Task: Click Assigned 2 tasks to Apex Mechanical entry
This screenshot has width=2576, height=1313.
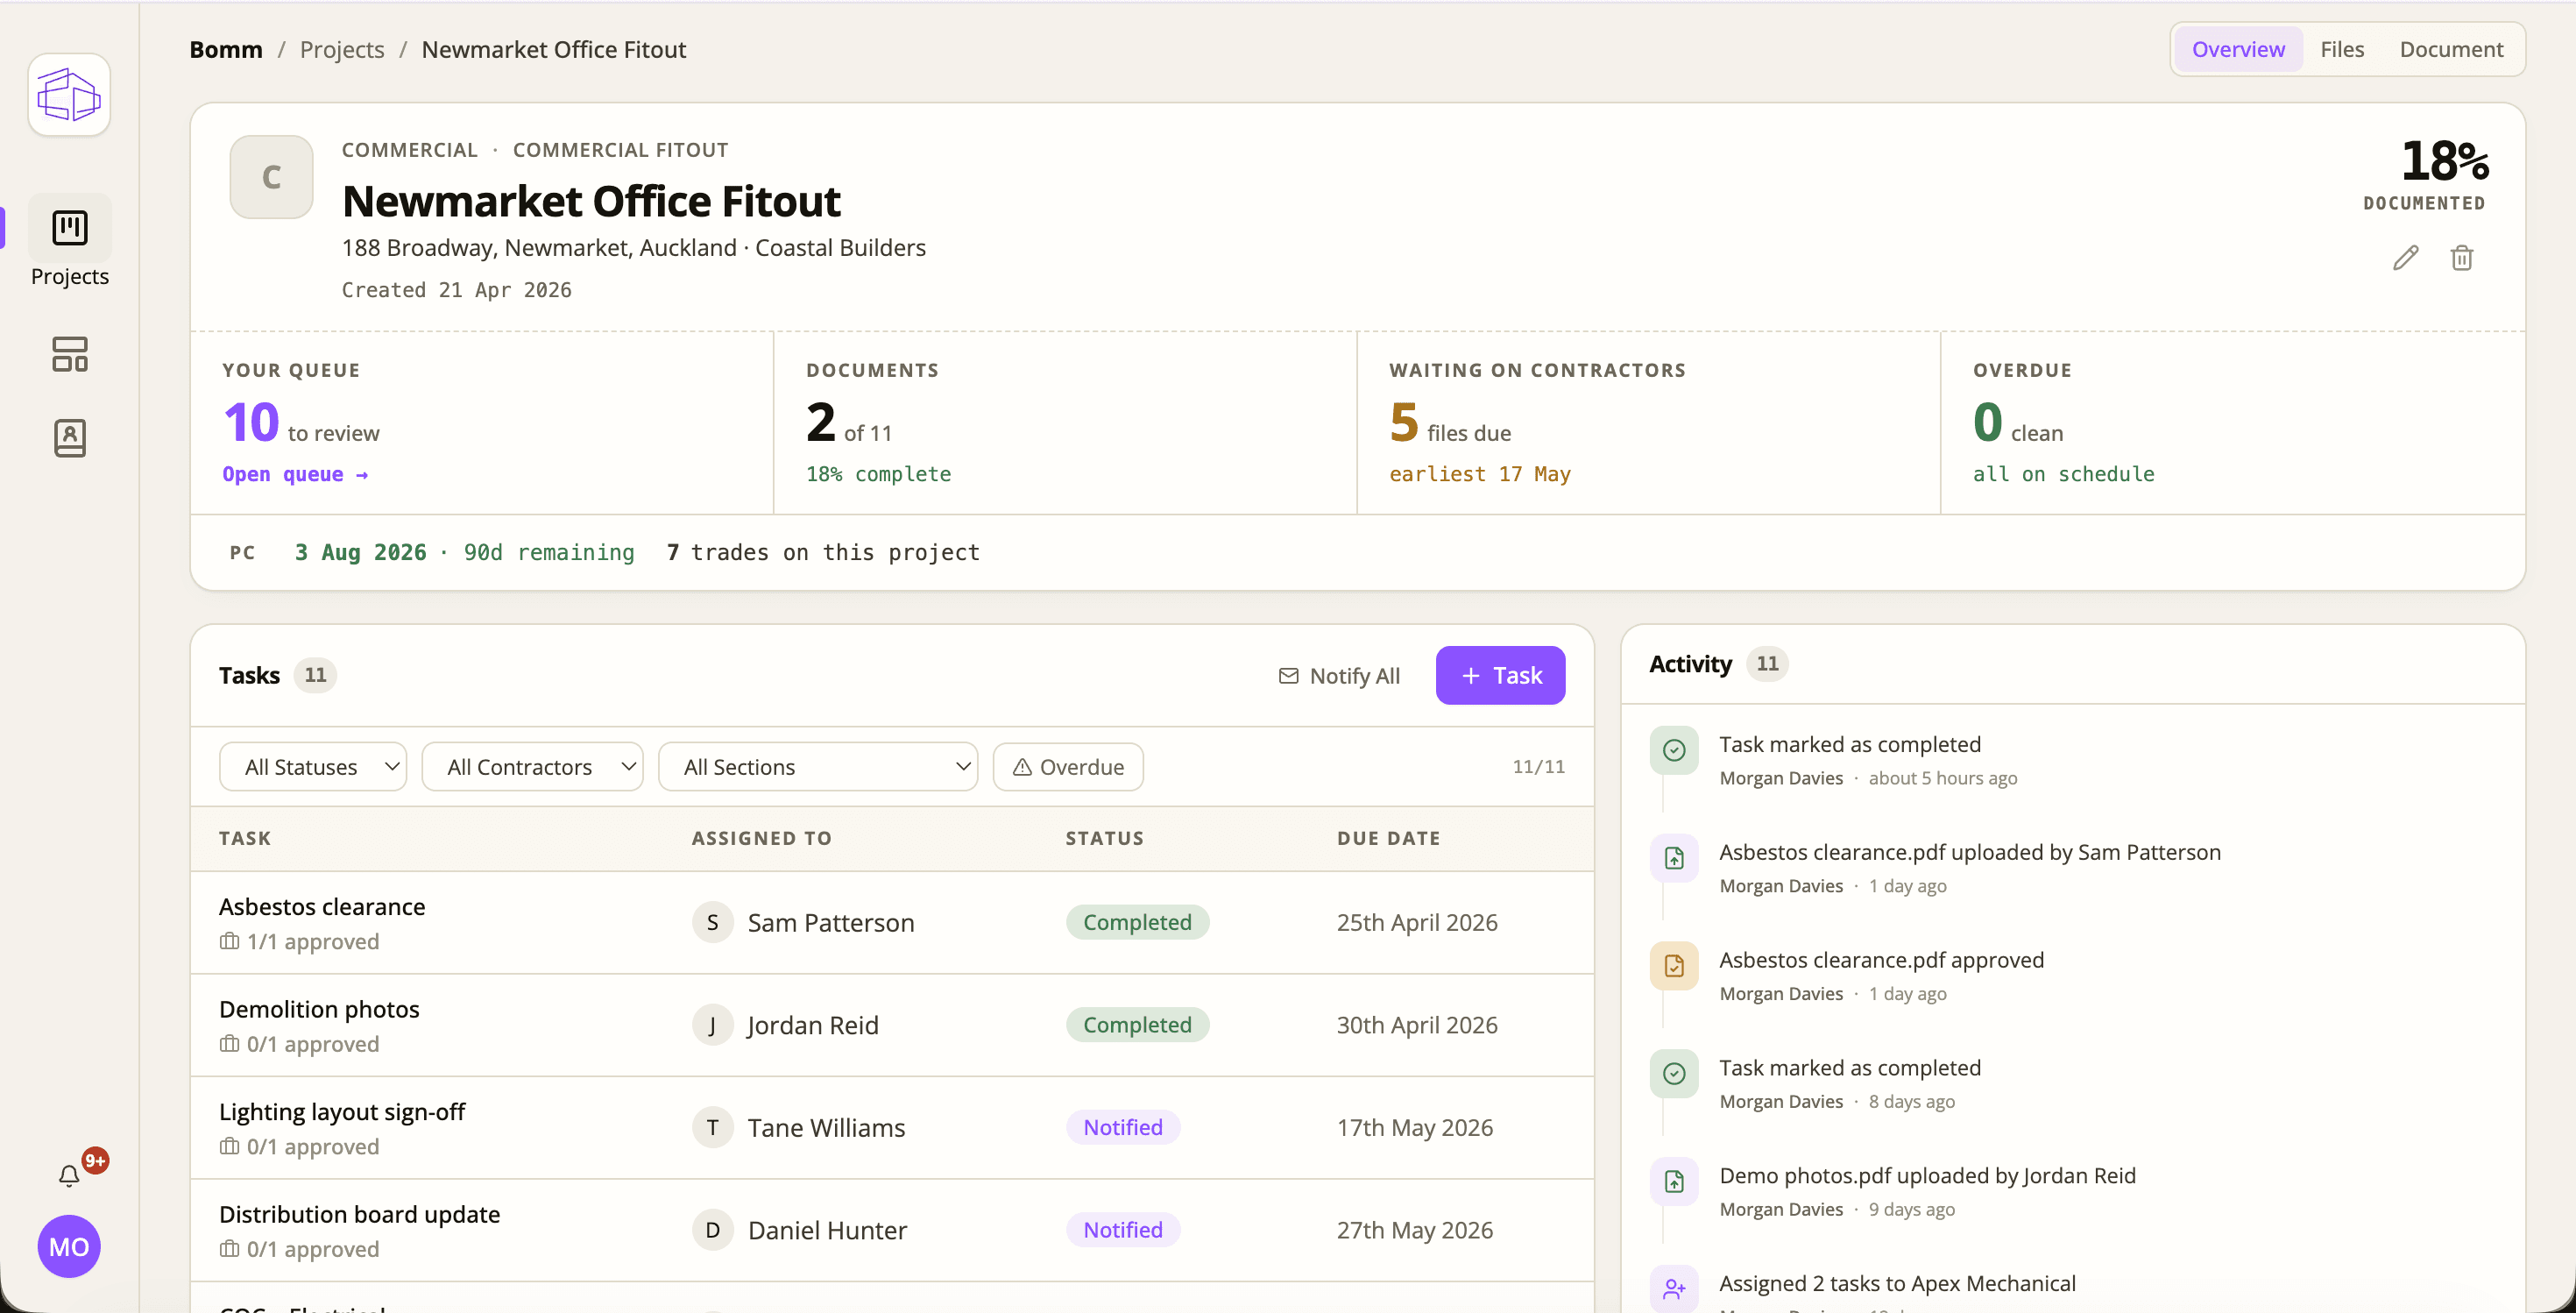Action: (1897, 1283)
